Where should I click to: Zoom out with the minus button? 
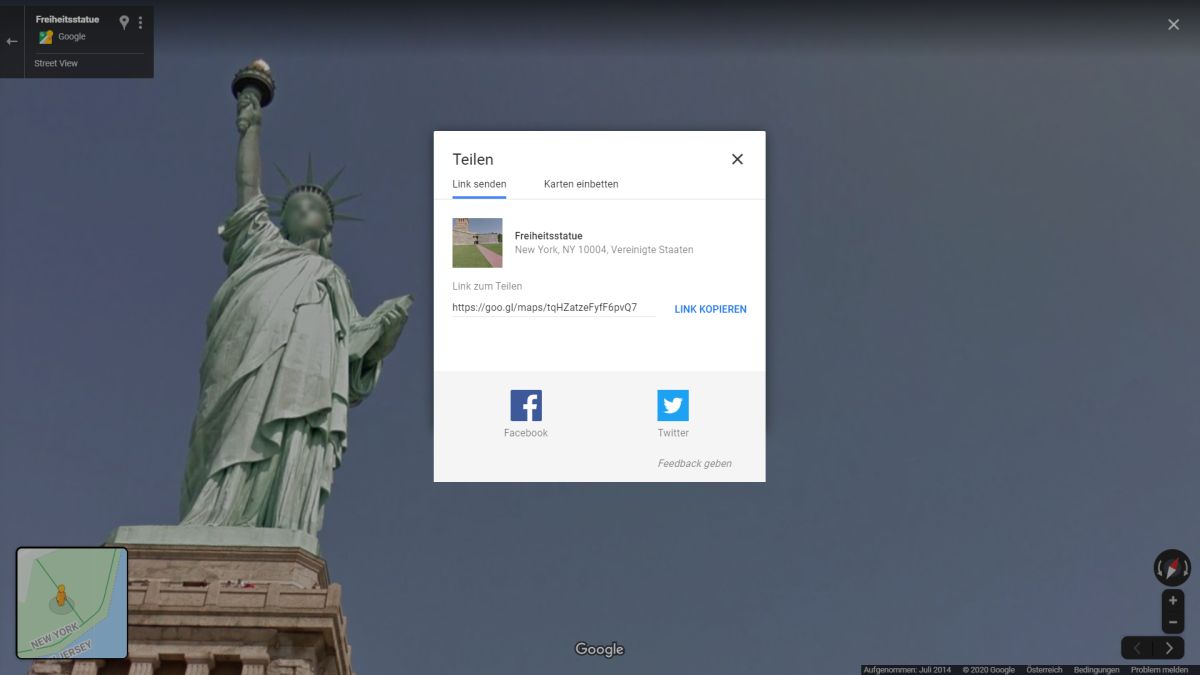[x=1172, y=622]
